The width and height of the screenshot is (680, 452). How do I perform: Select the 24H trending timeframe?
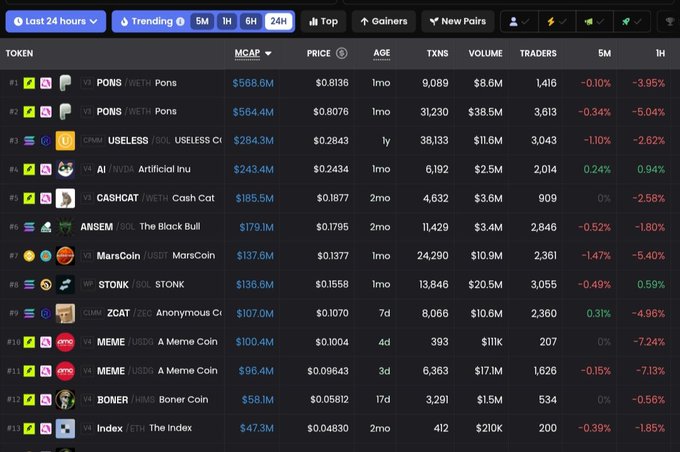[x=278, y=21]
